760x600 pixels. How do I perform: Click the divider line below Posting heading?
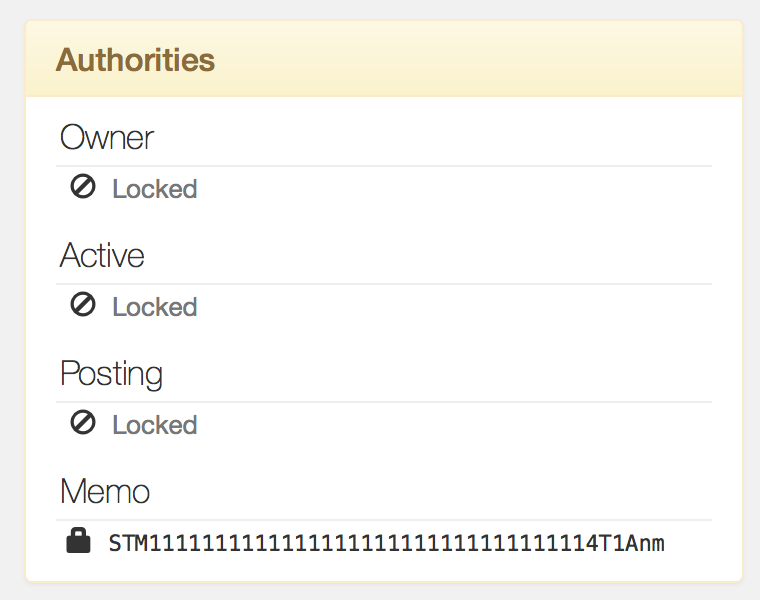[x=384, y=402]
